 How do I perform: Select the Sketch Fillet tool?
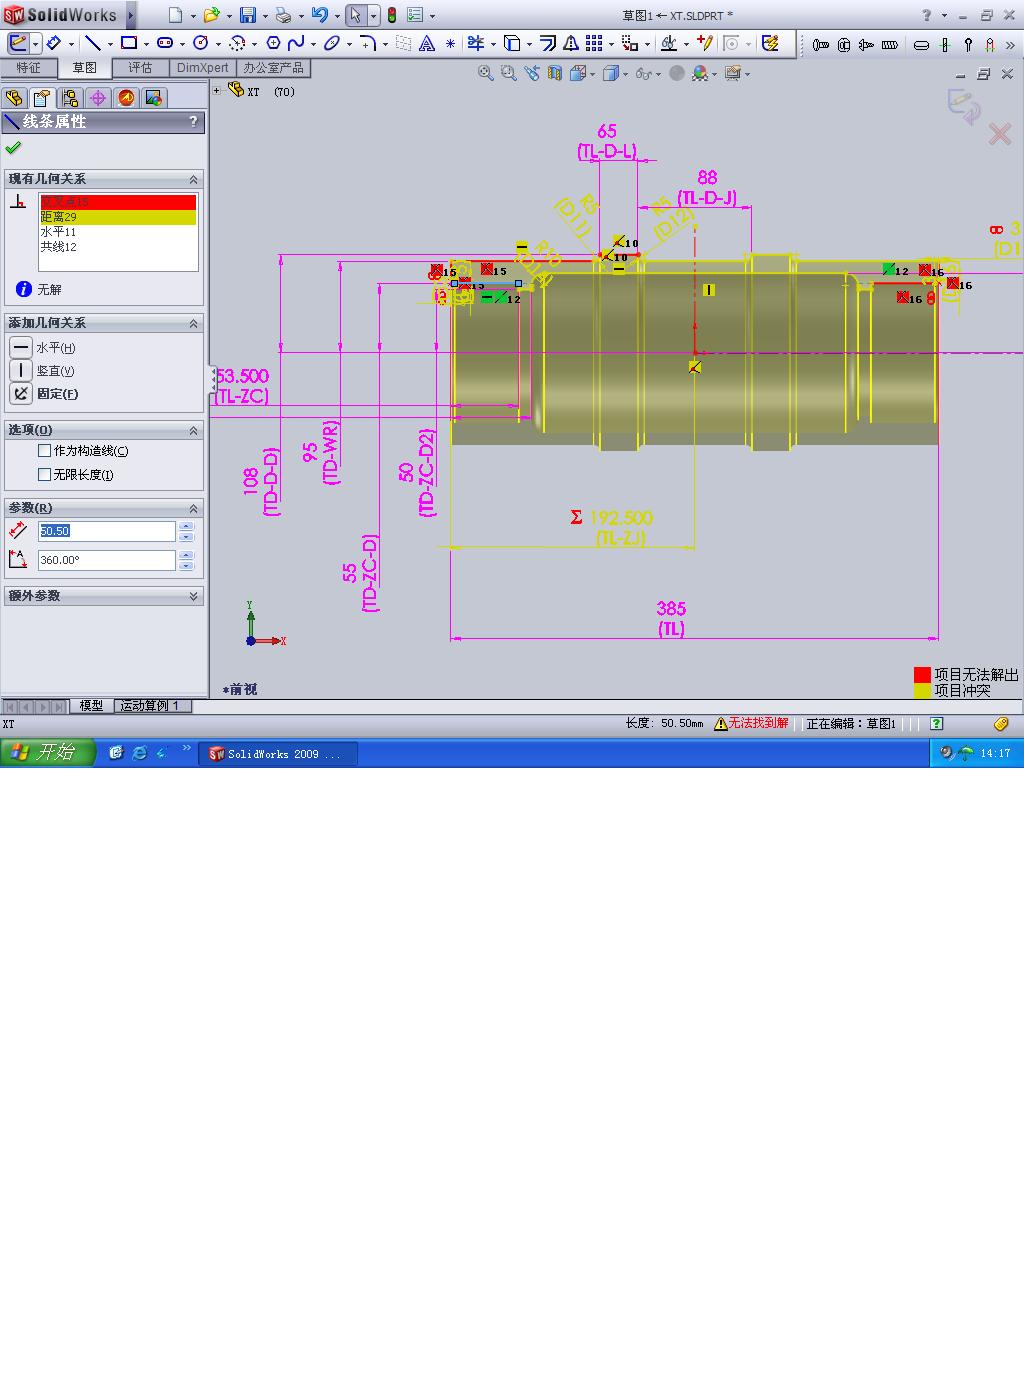click(x=368, y=43)
